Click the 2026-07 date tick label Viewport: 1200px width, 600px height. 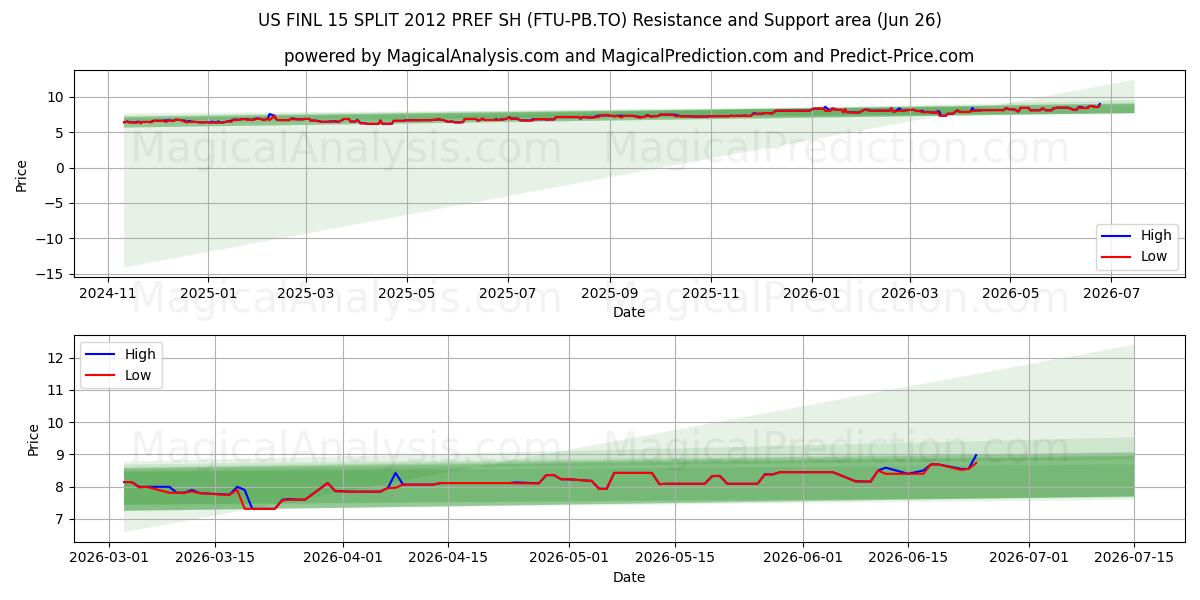tap(1111, 294)
